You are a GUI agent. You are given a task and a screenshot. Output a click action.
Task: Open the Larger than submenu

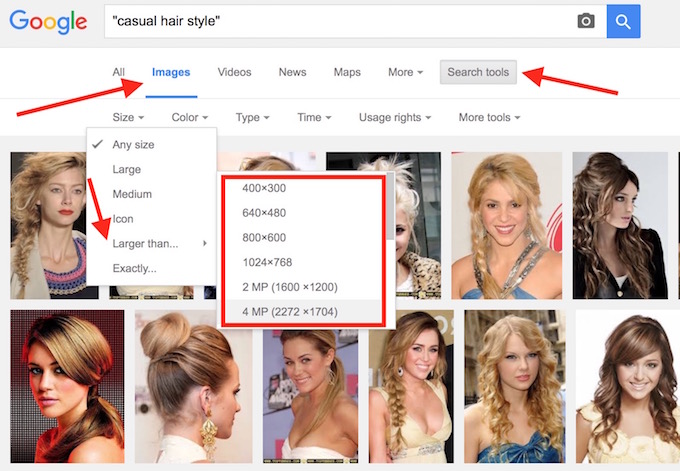pos(146,243)
